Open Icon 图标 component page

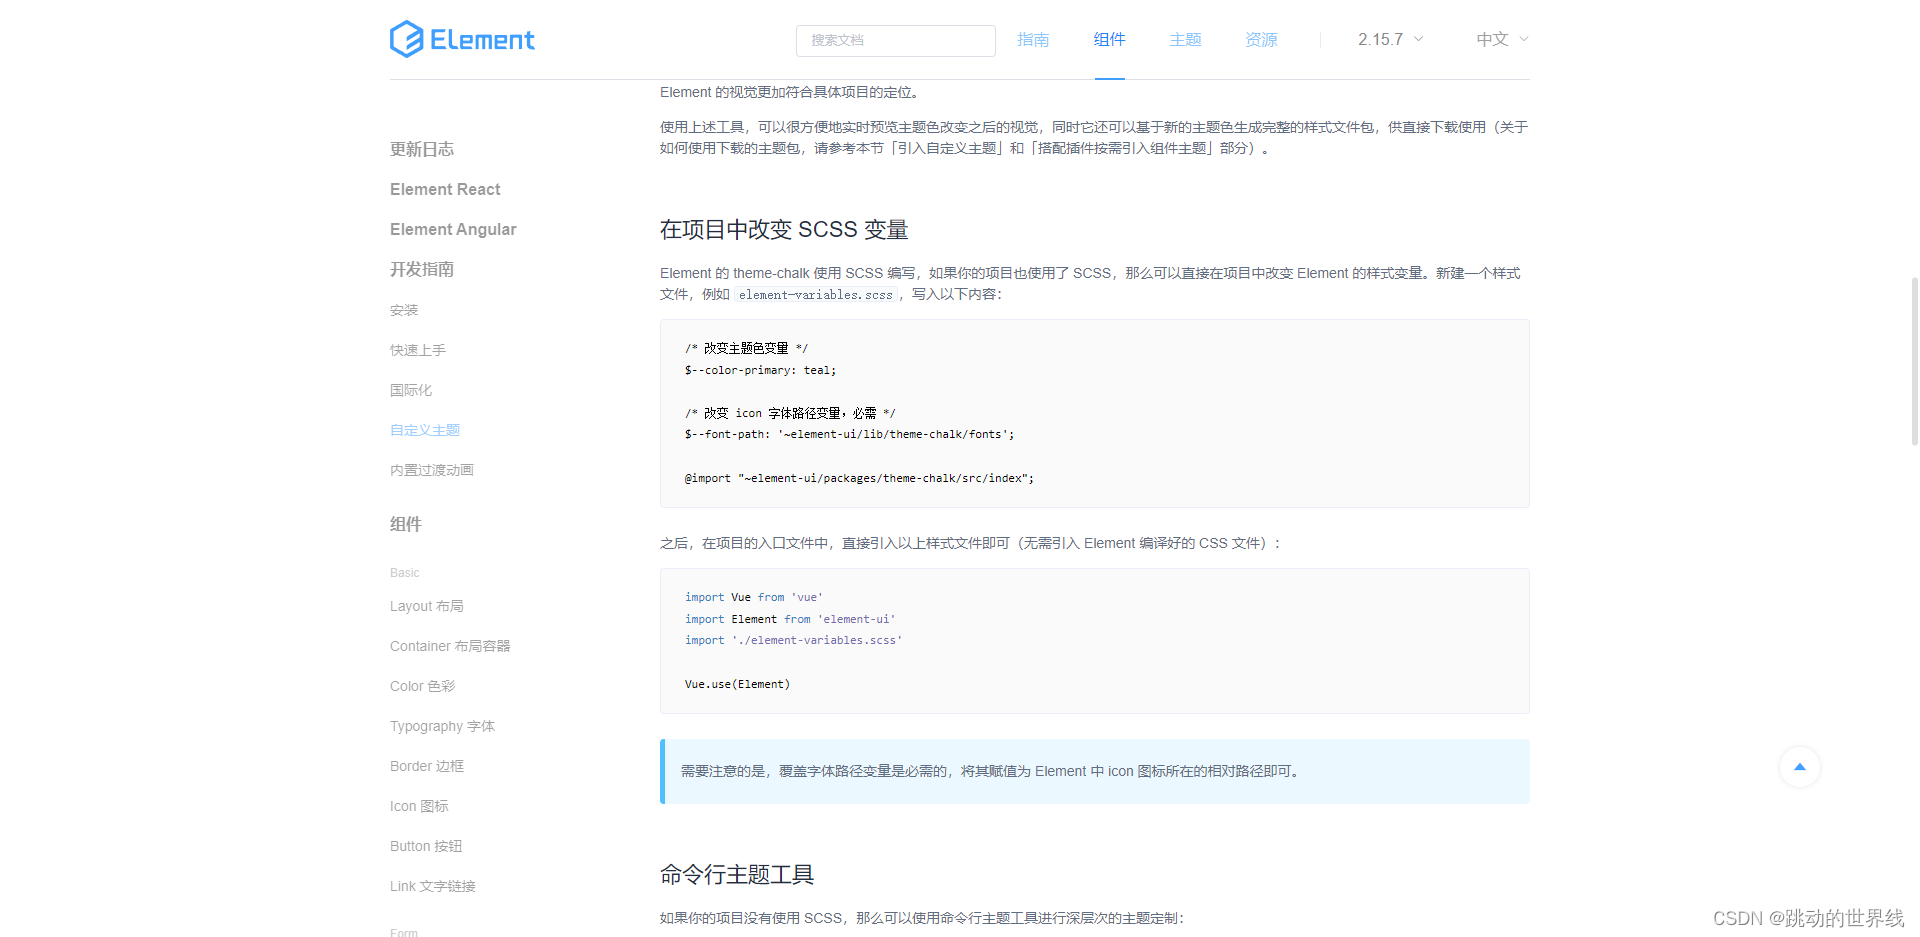[419, 806]
